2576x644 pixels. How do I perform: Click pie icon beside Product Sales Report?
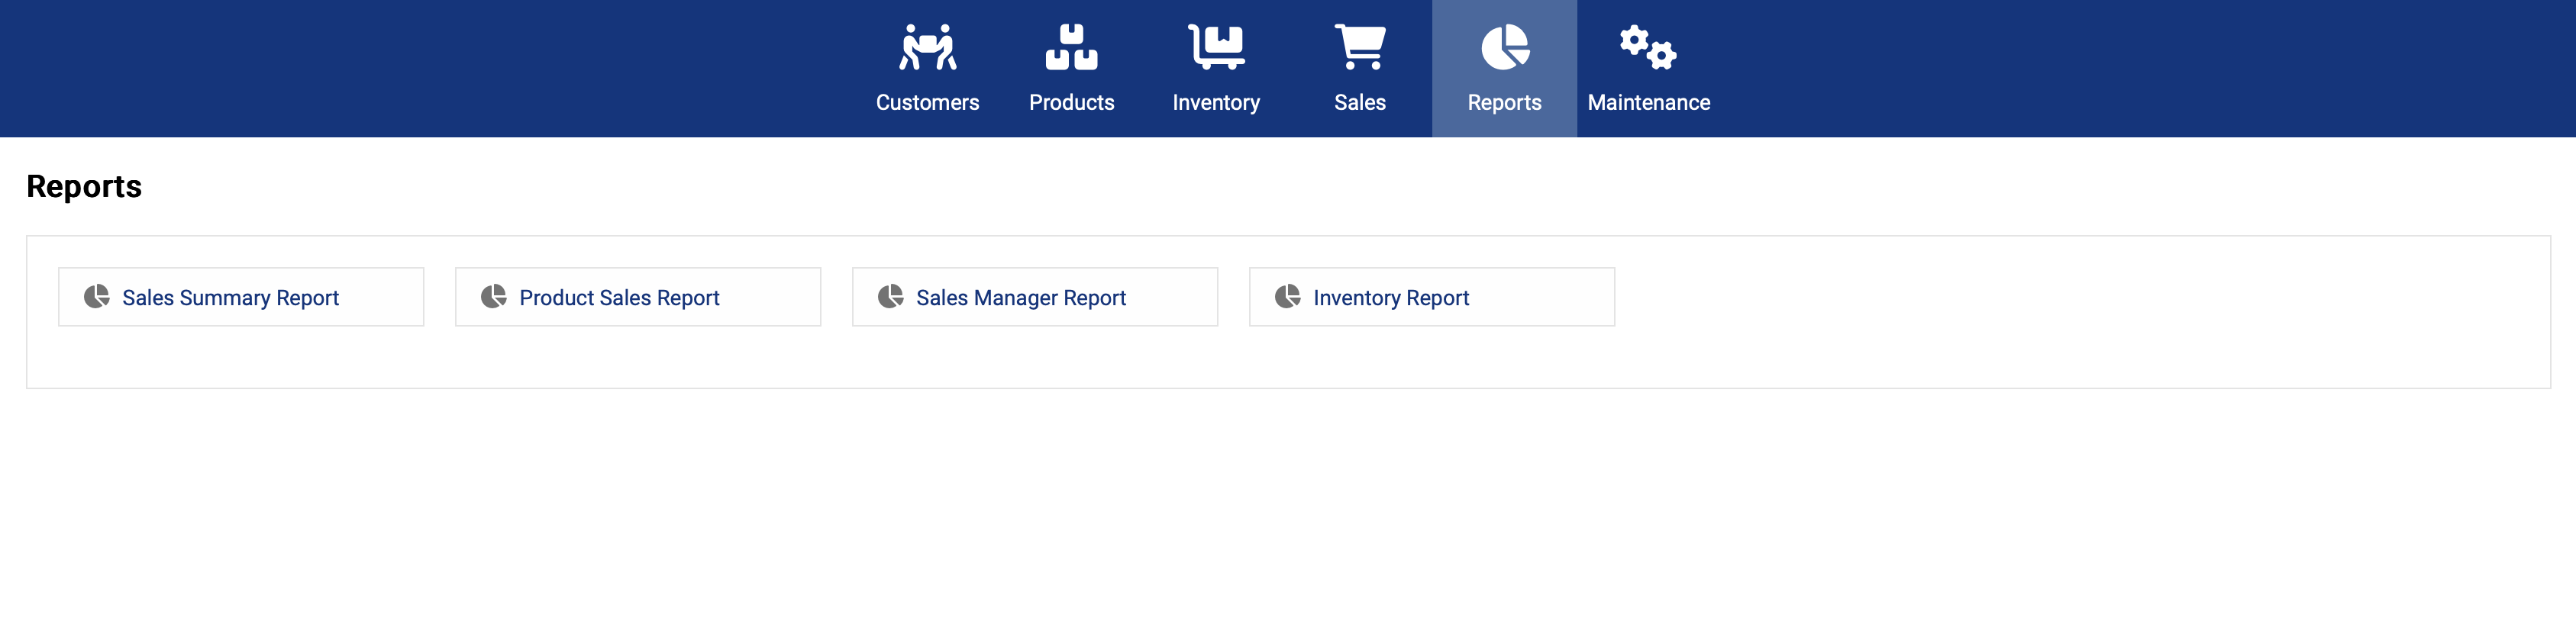point(494,297)
